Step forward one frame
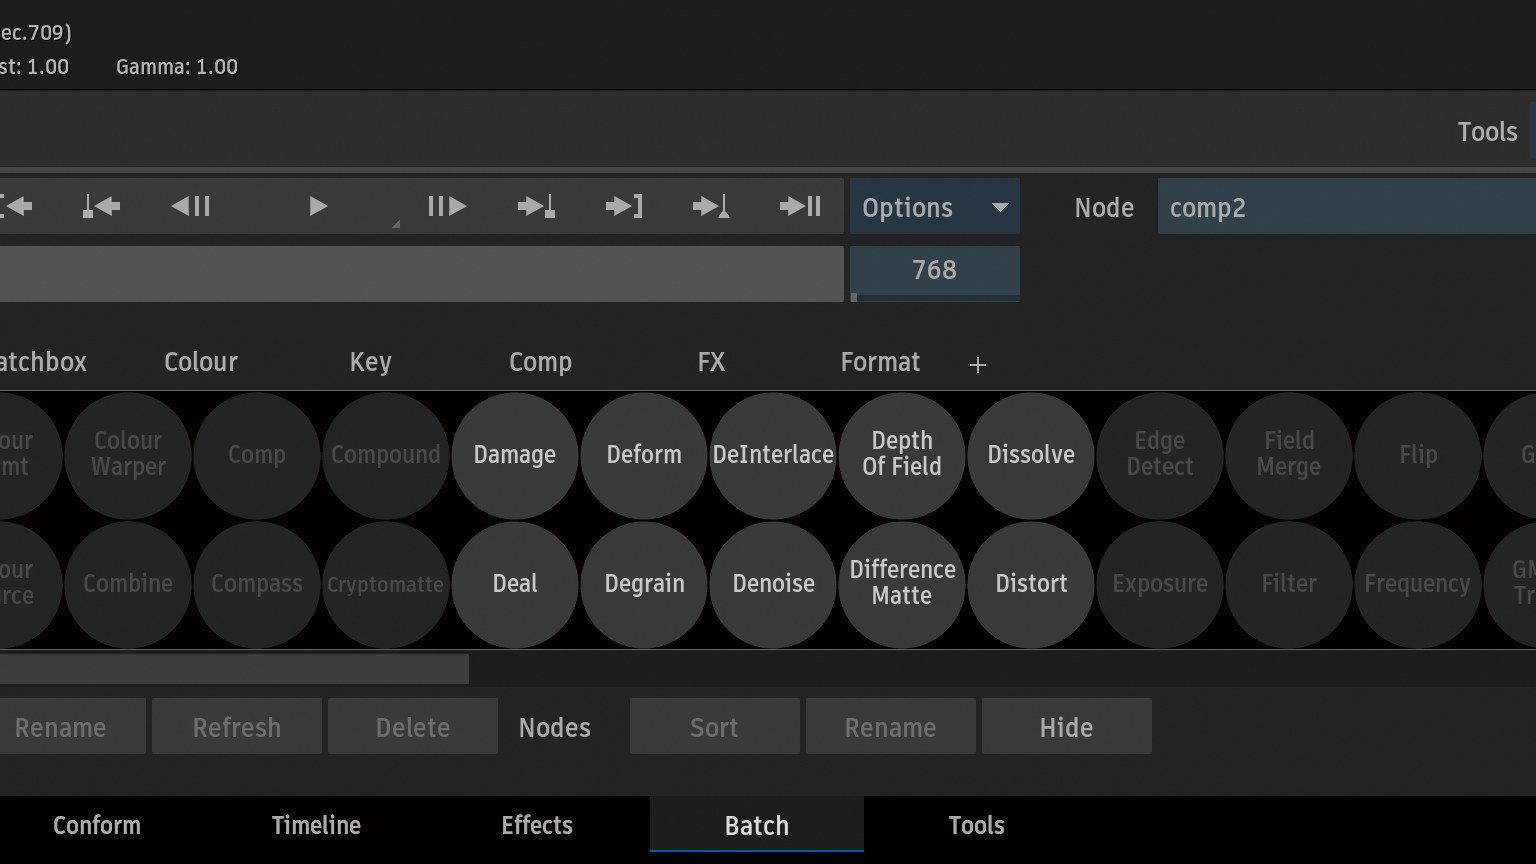This screenshot has height=864, width=1536. 446,207
